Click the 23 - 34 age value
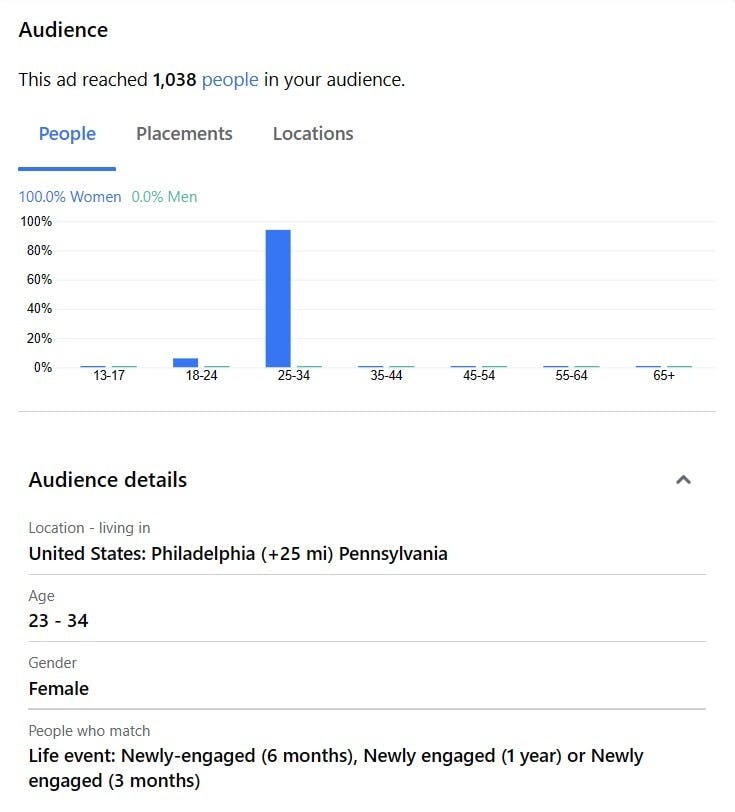This screenshot has width=735, height=812. pyautogui.click(x=59, y=620)
